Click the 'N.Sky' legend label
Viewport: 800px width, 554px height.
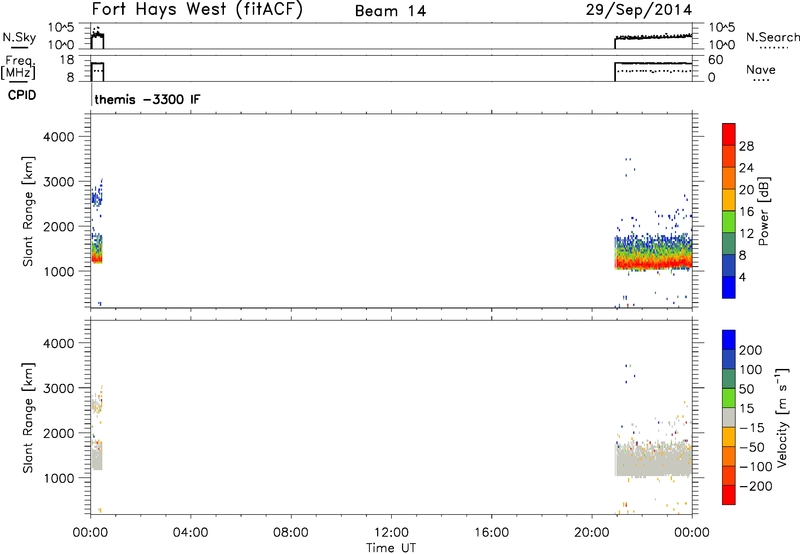pos(19,37)
